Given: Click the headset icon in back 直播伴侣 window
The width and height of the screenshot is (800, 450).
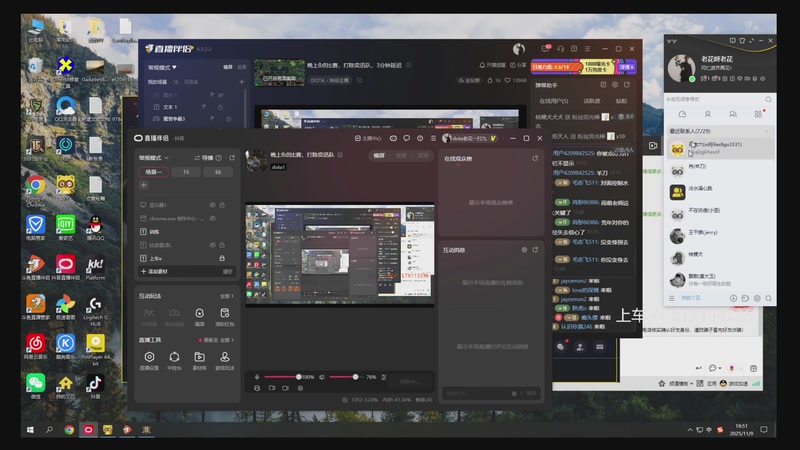Looking at the screenshot, I should tap(560, 48).
